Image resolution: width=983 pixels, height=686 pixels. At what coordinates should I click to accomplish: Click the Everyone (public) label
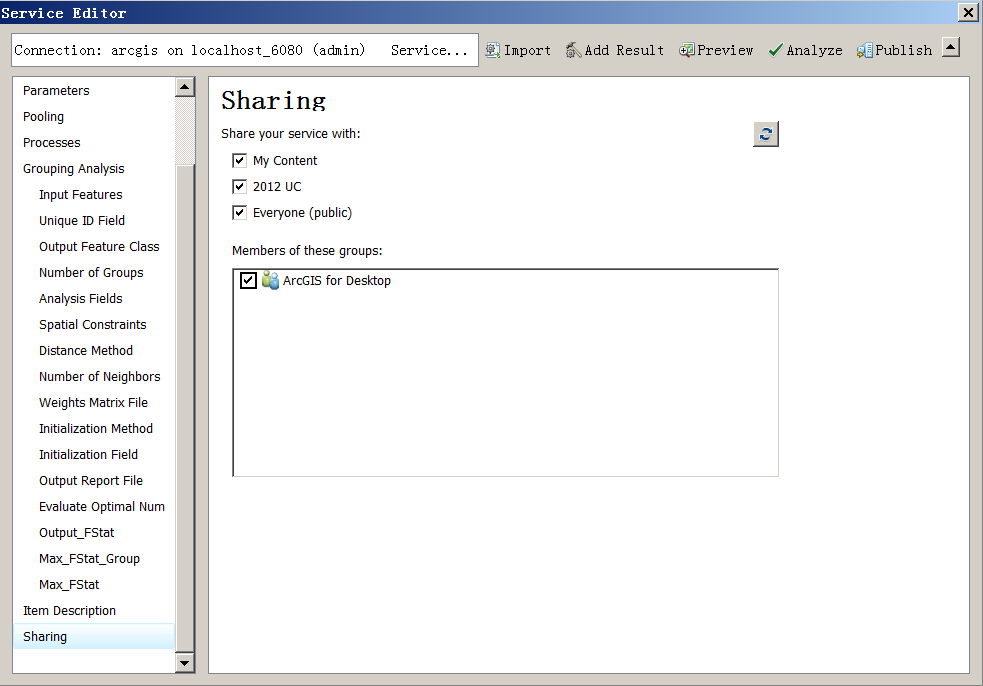pos(303,213)
